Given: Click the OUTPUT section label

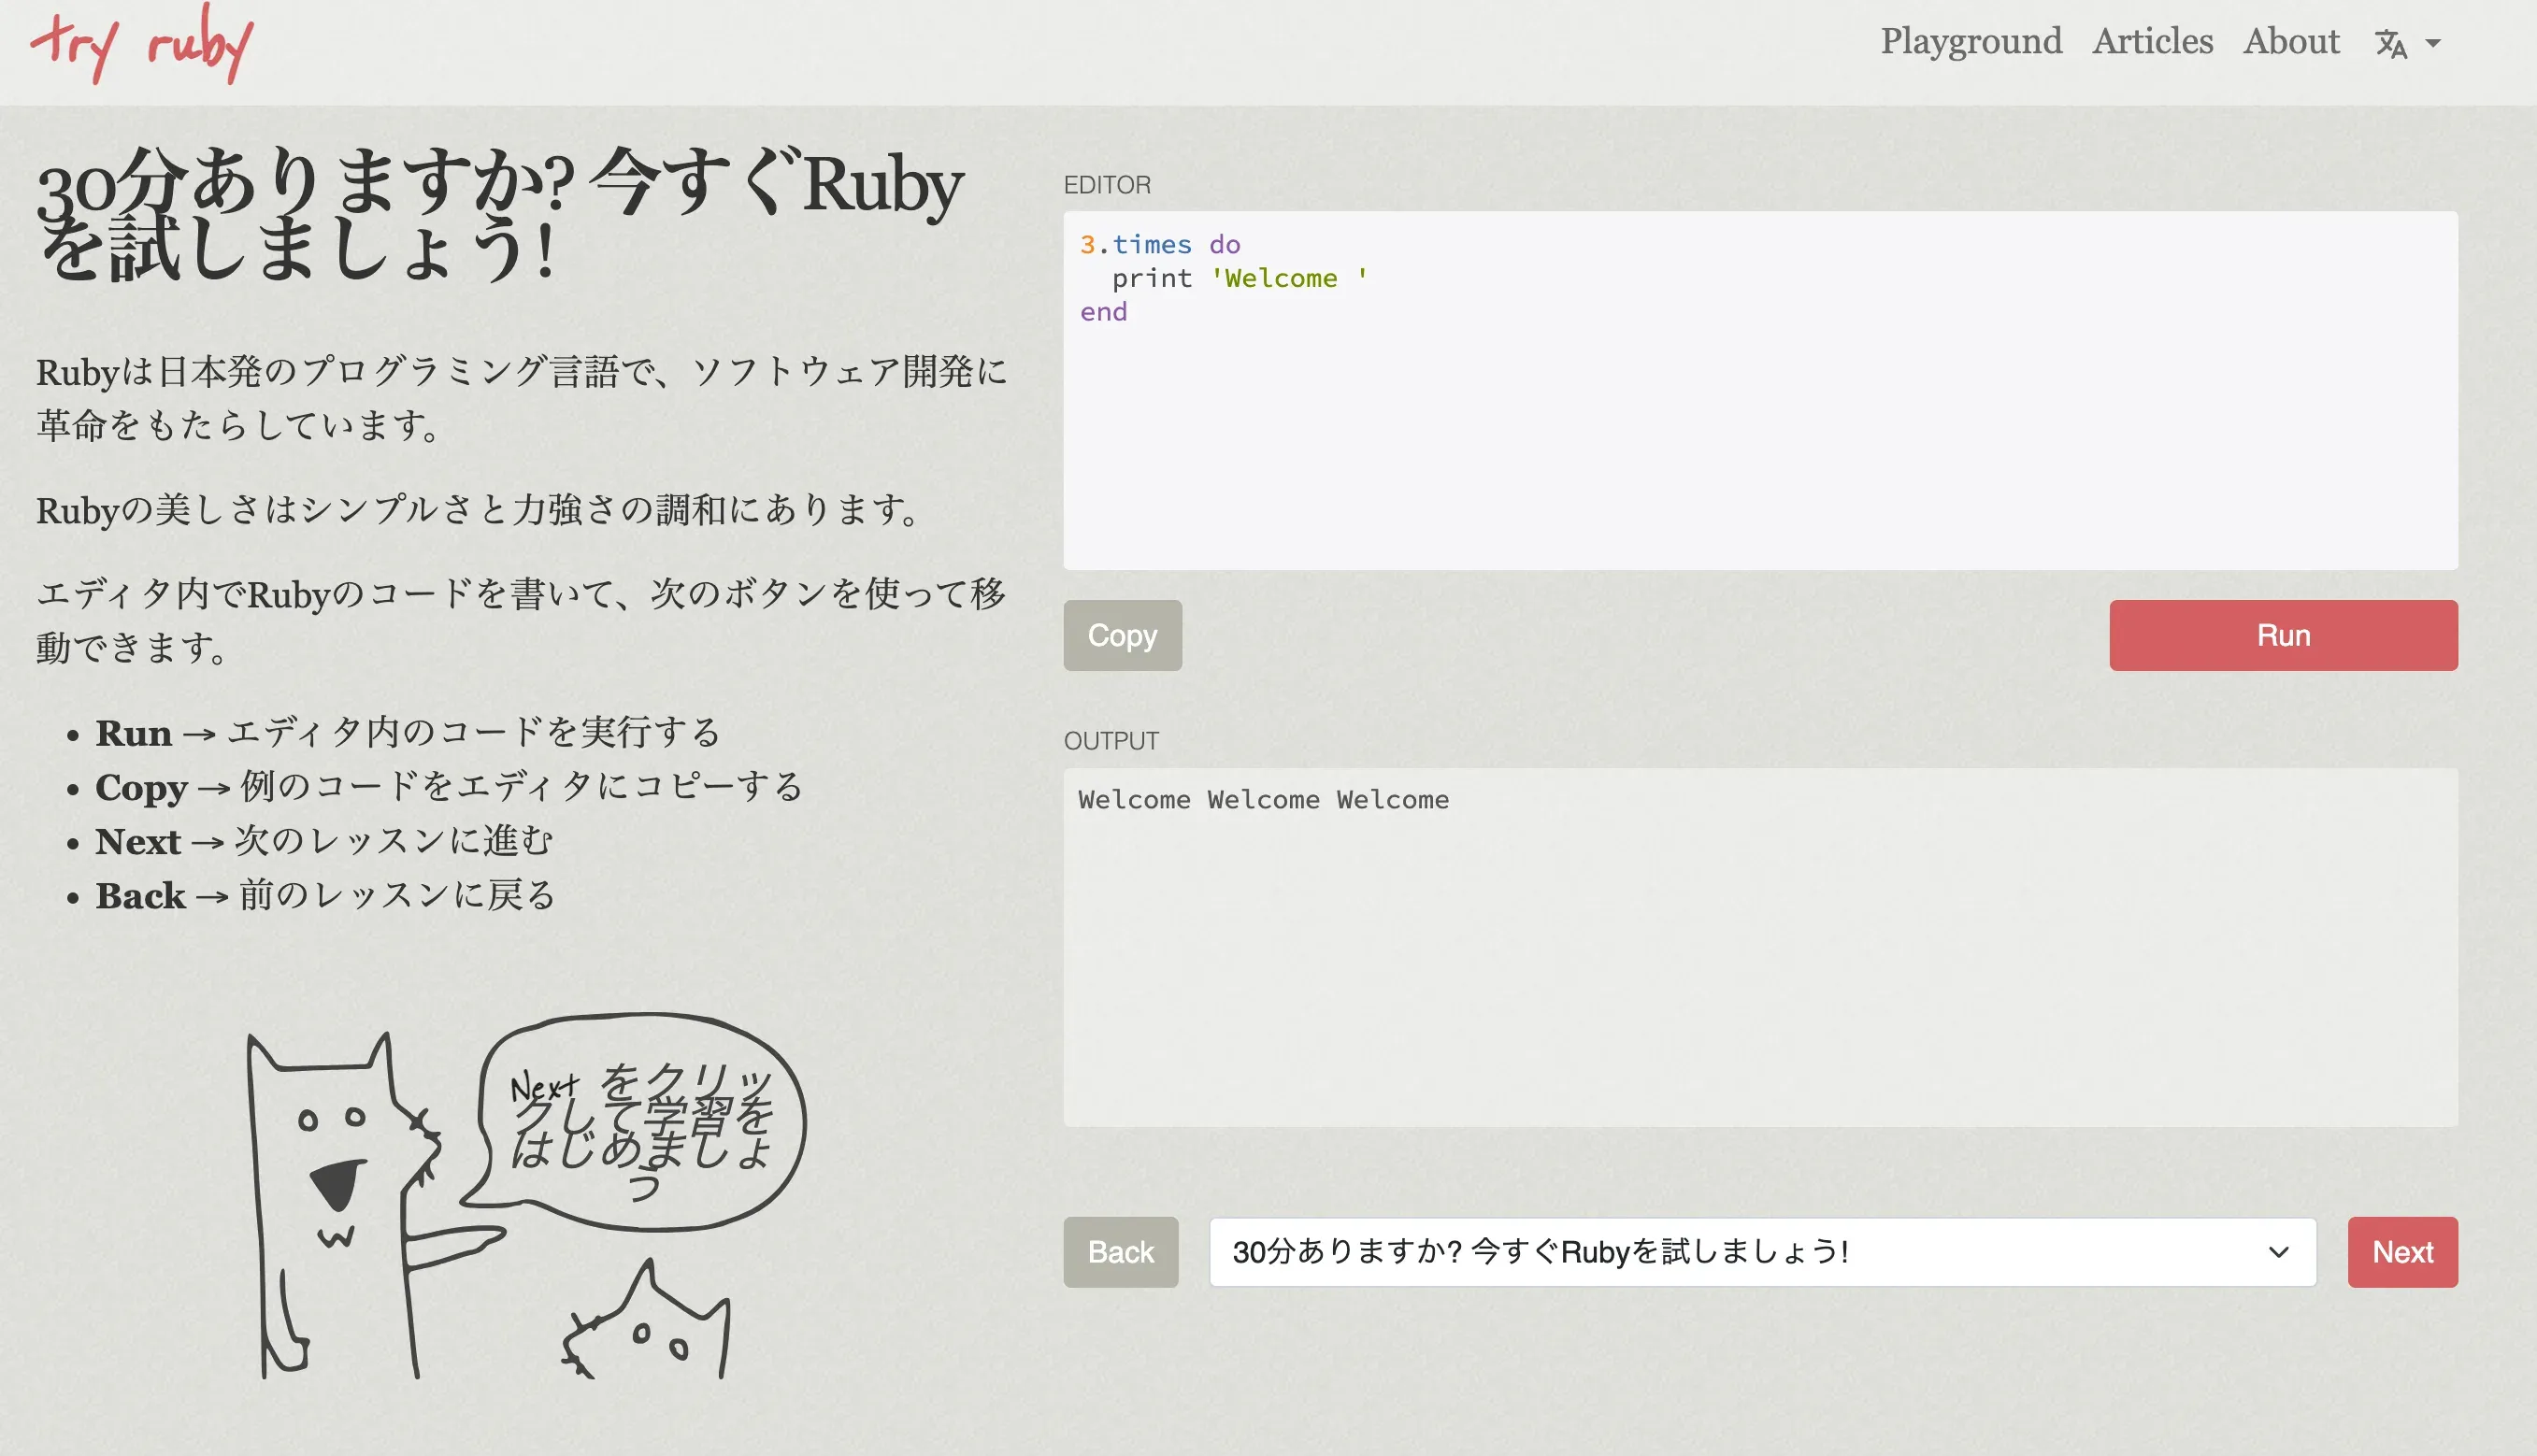Looking at the screenshot, I should [1111, 741].
